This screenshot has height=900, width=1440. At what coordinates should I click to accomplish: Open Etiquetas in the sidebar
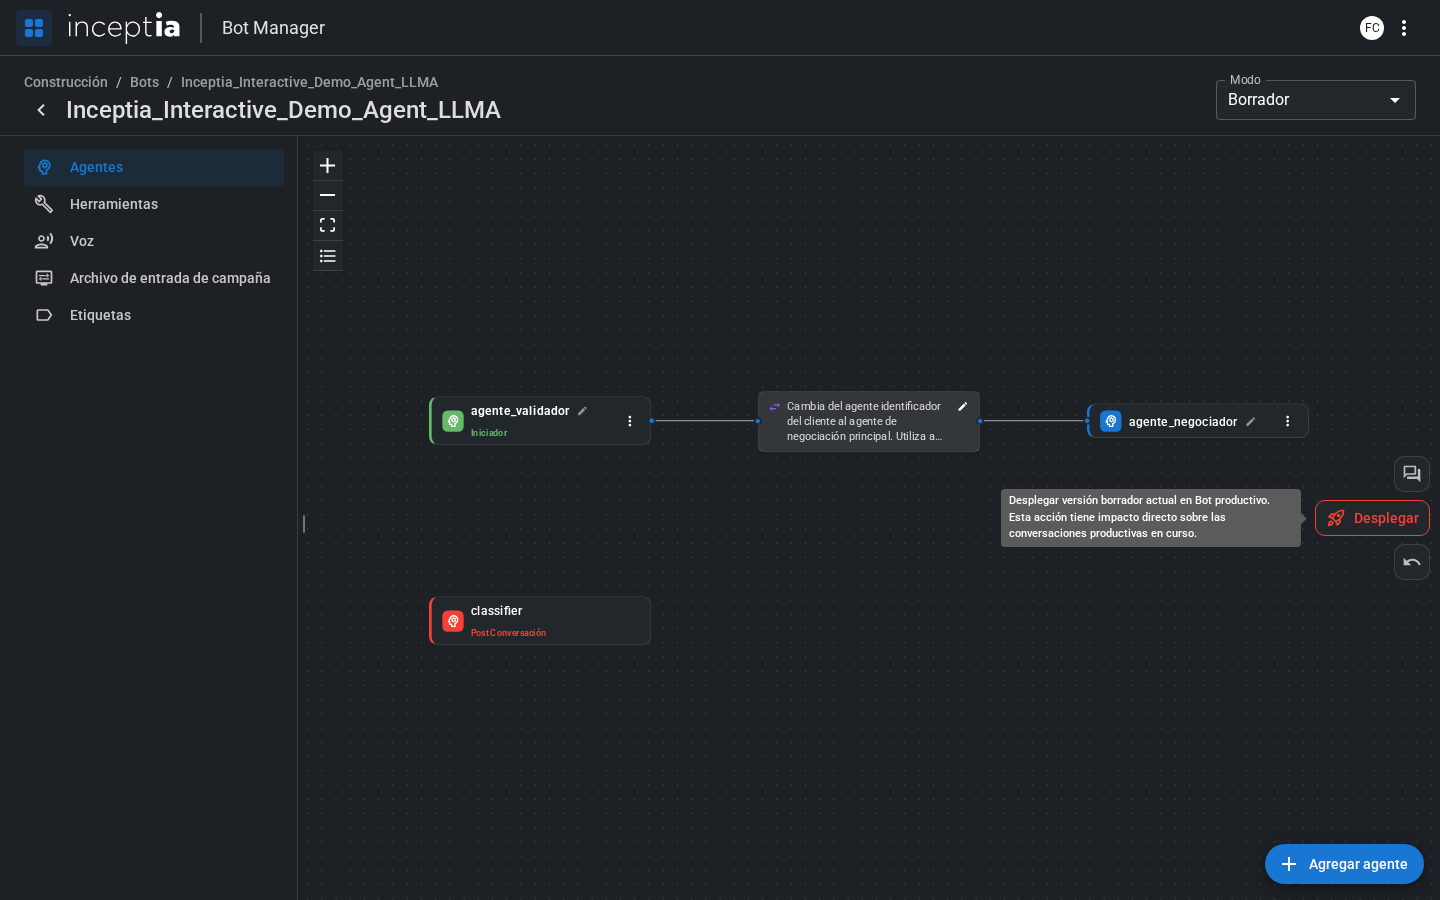pyautogui.click(x=154, y=315)
